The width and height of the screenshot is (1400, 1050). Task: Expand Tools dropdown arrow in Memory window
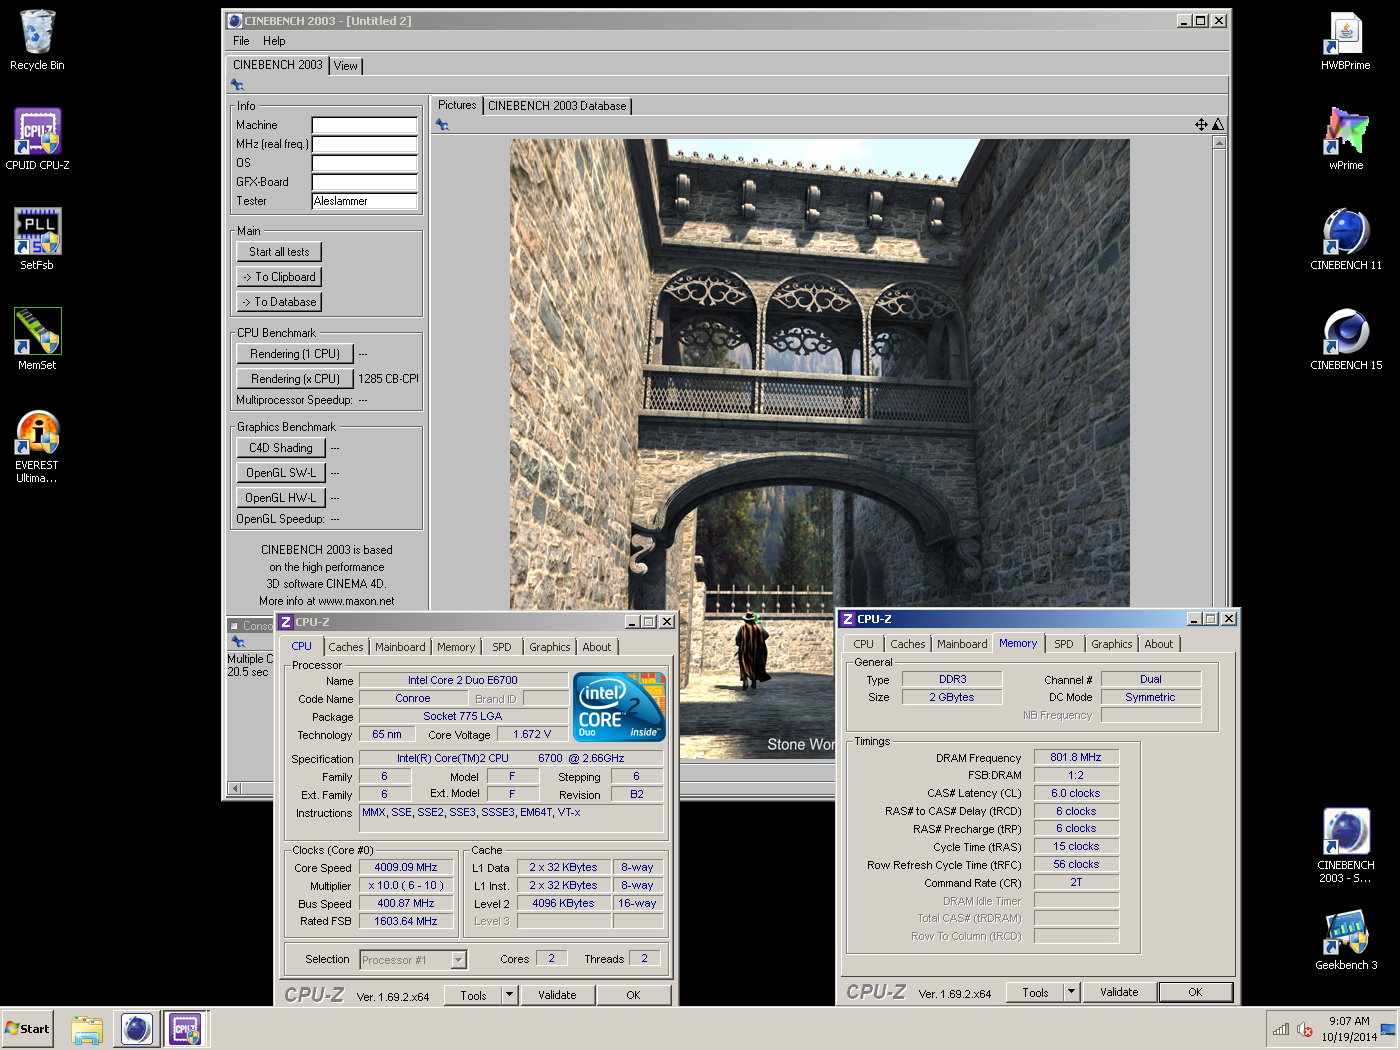[1071, 992]
